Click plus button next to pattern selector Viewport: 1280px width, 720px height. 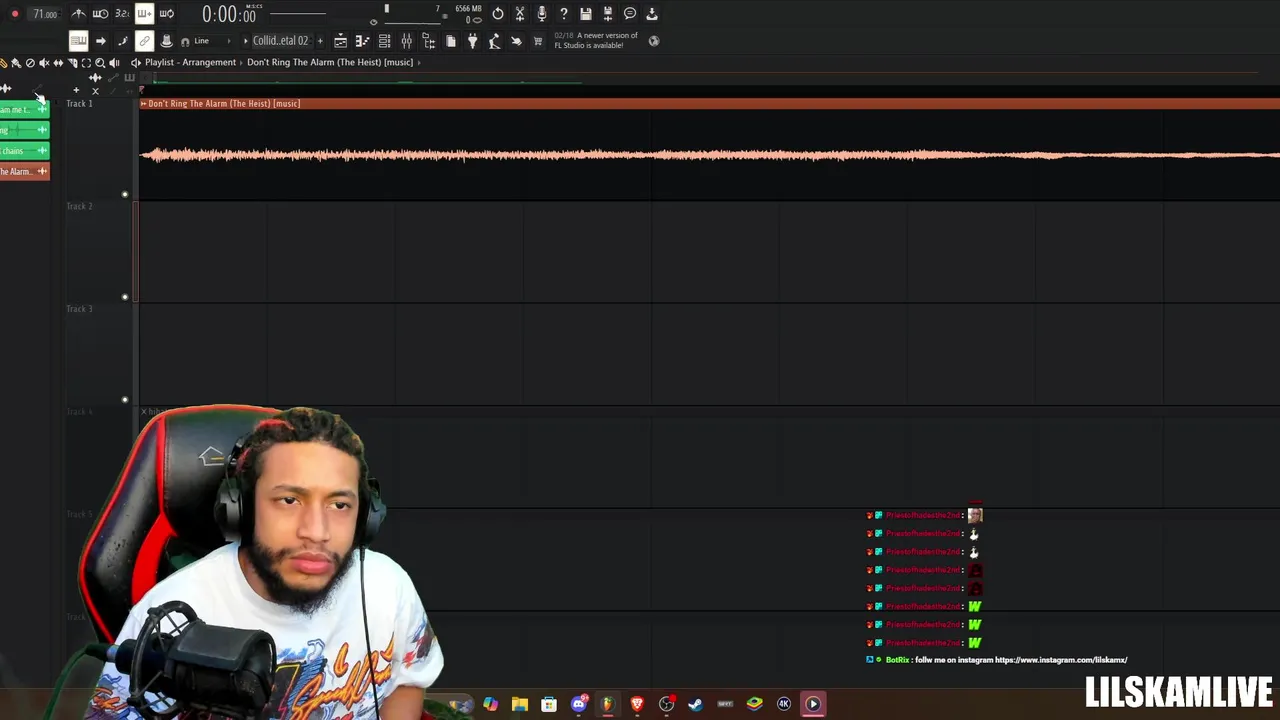[x=320, y=41]
